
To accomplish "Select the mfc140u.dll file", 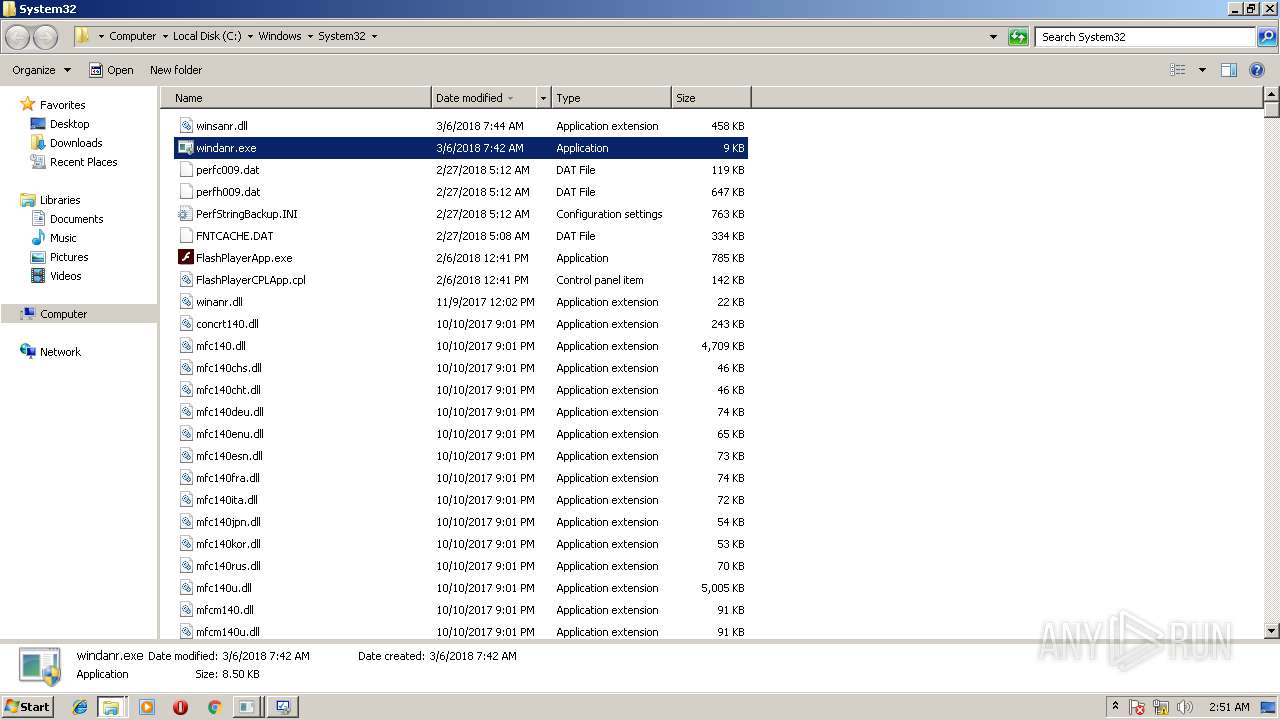I will [461, 588].
